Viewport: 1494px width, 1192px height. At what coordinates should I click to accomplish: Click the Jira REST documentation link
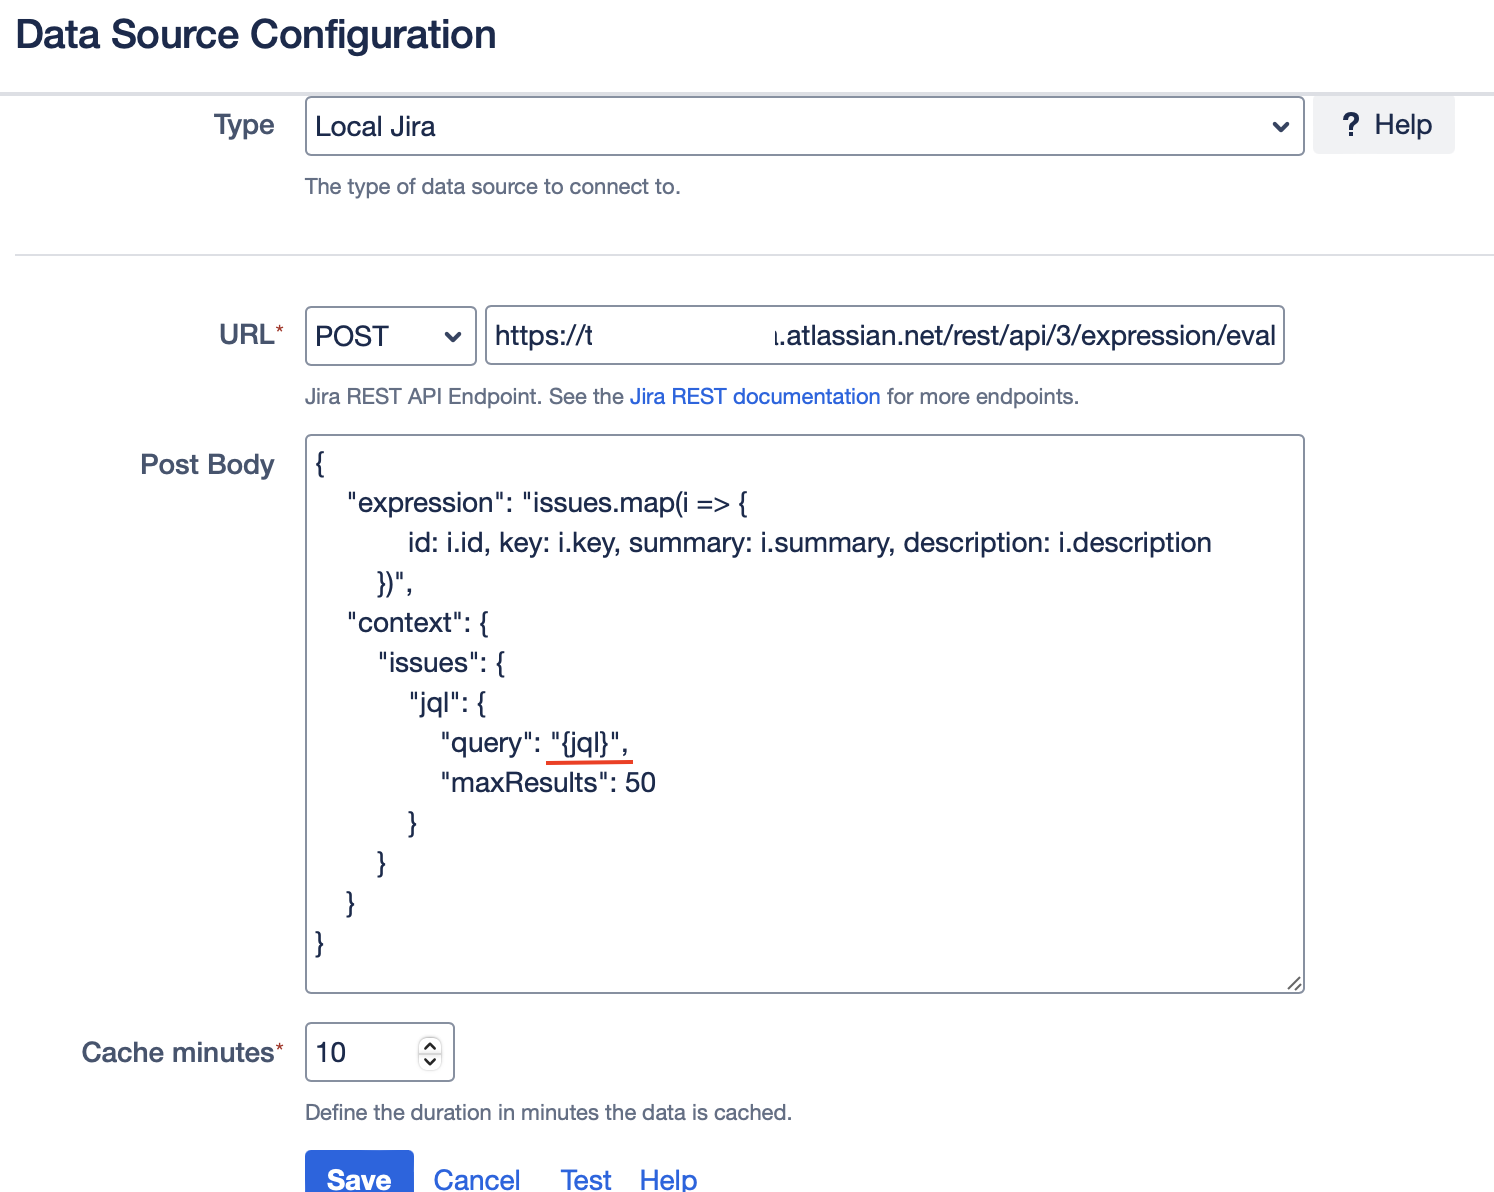(x=755, y=396)
